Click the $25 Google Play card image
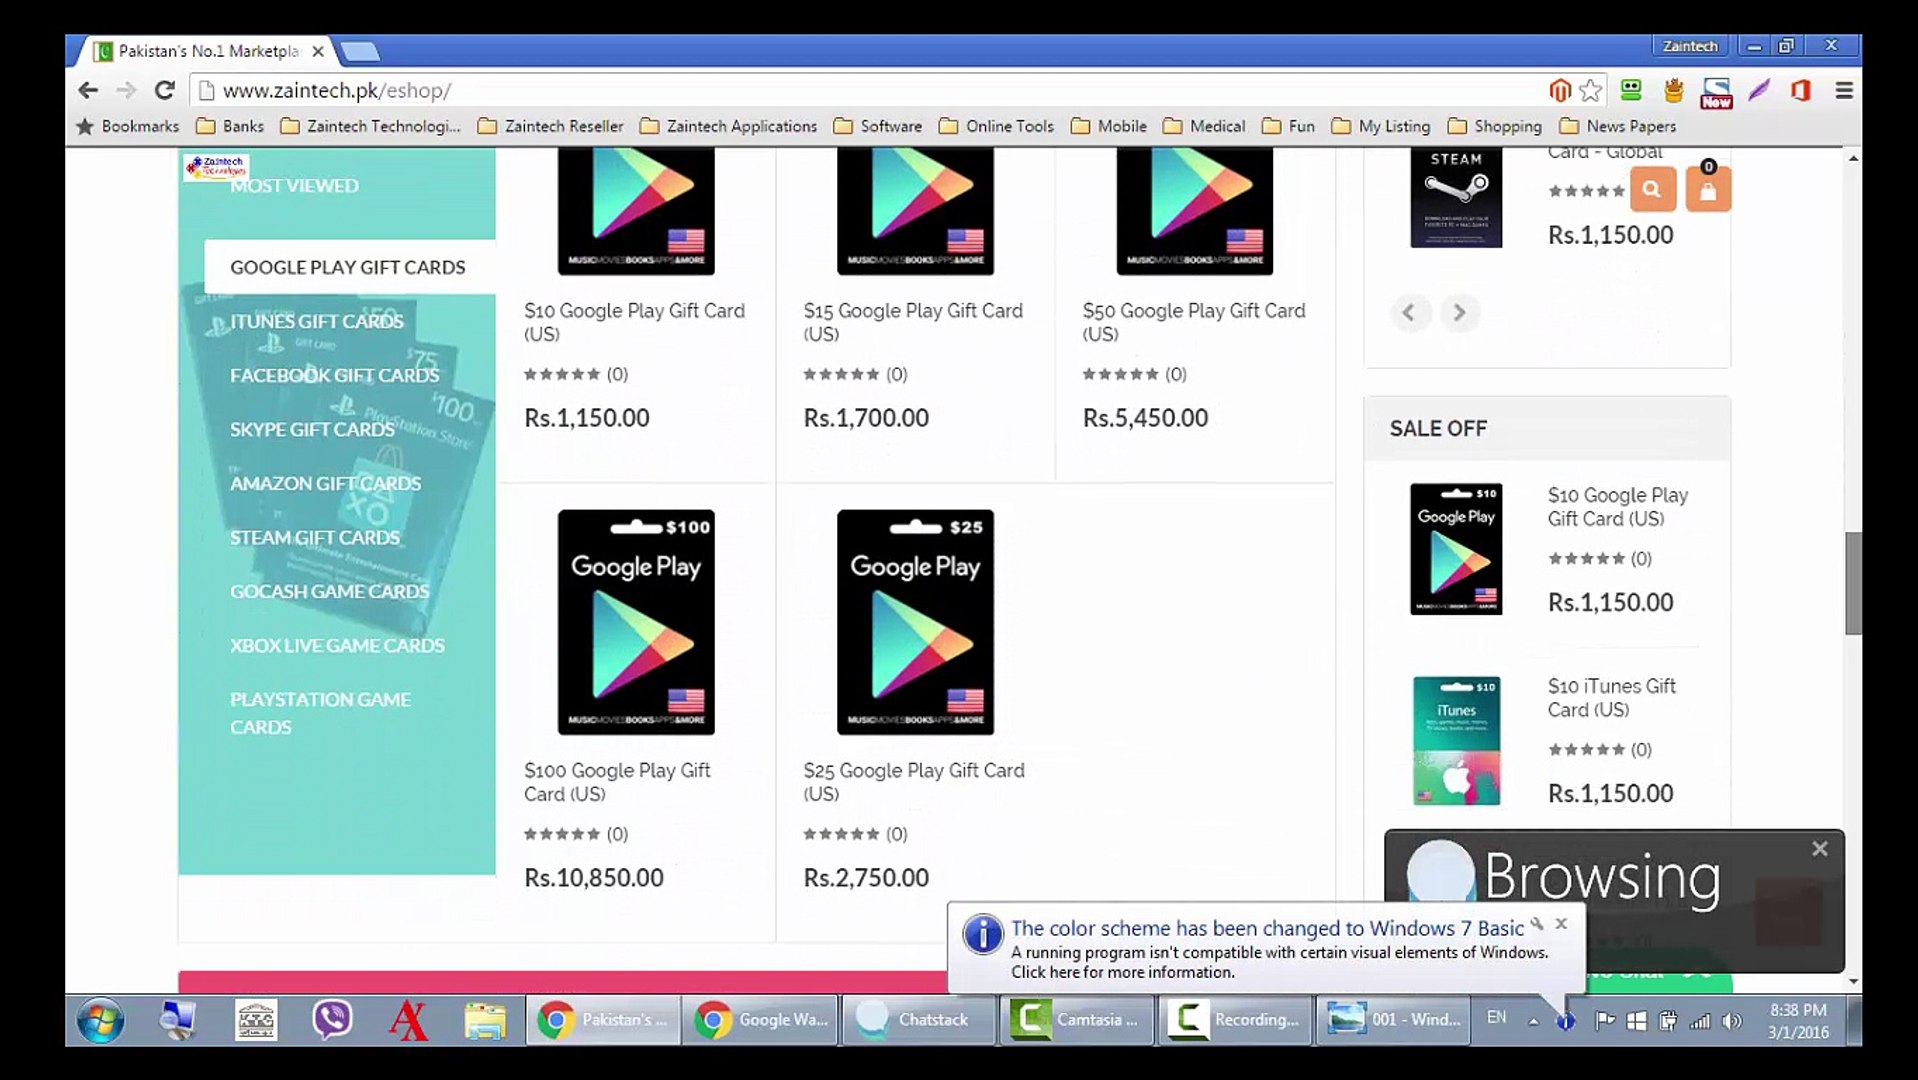Image resolution: width=1918 pixels, height=1080 pixels. point(915,622)
